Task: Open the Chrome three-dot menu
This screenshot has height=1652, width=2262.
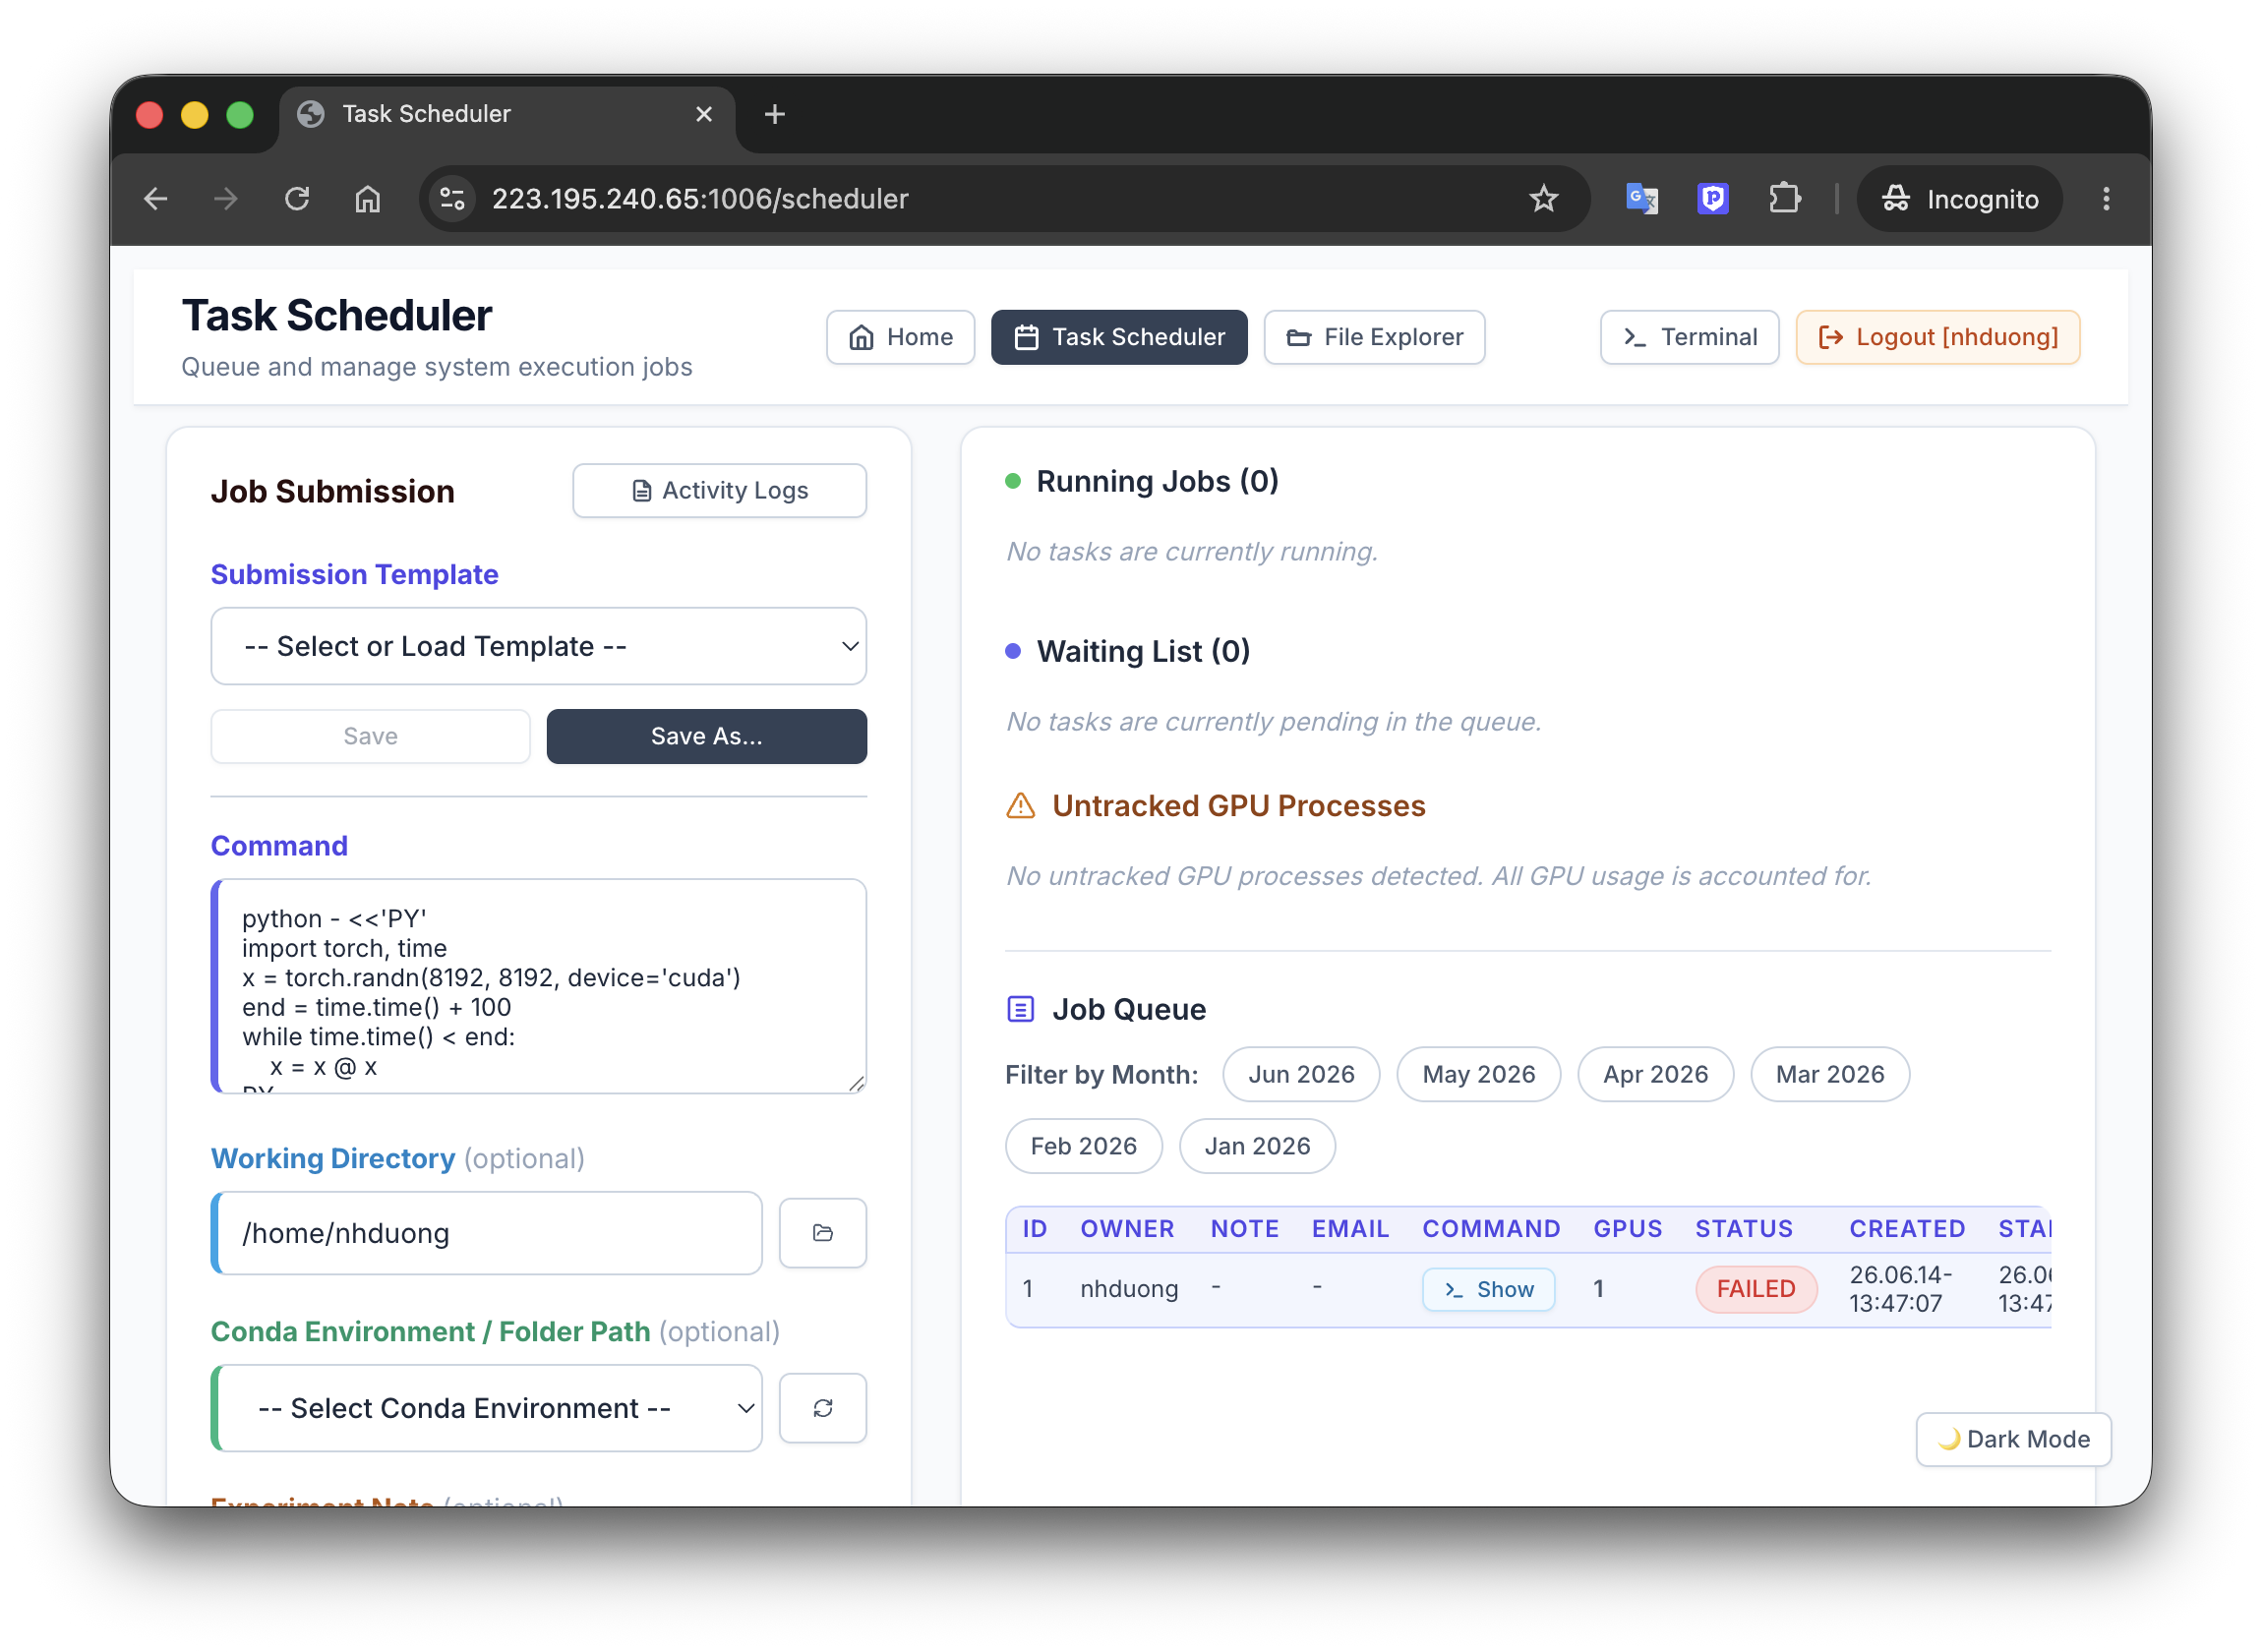Action: click(2105, 199)
